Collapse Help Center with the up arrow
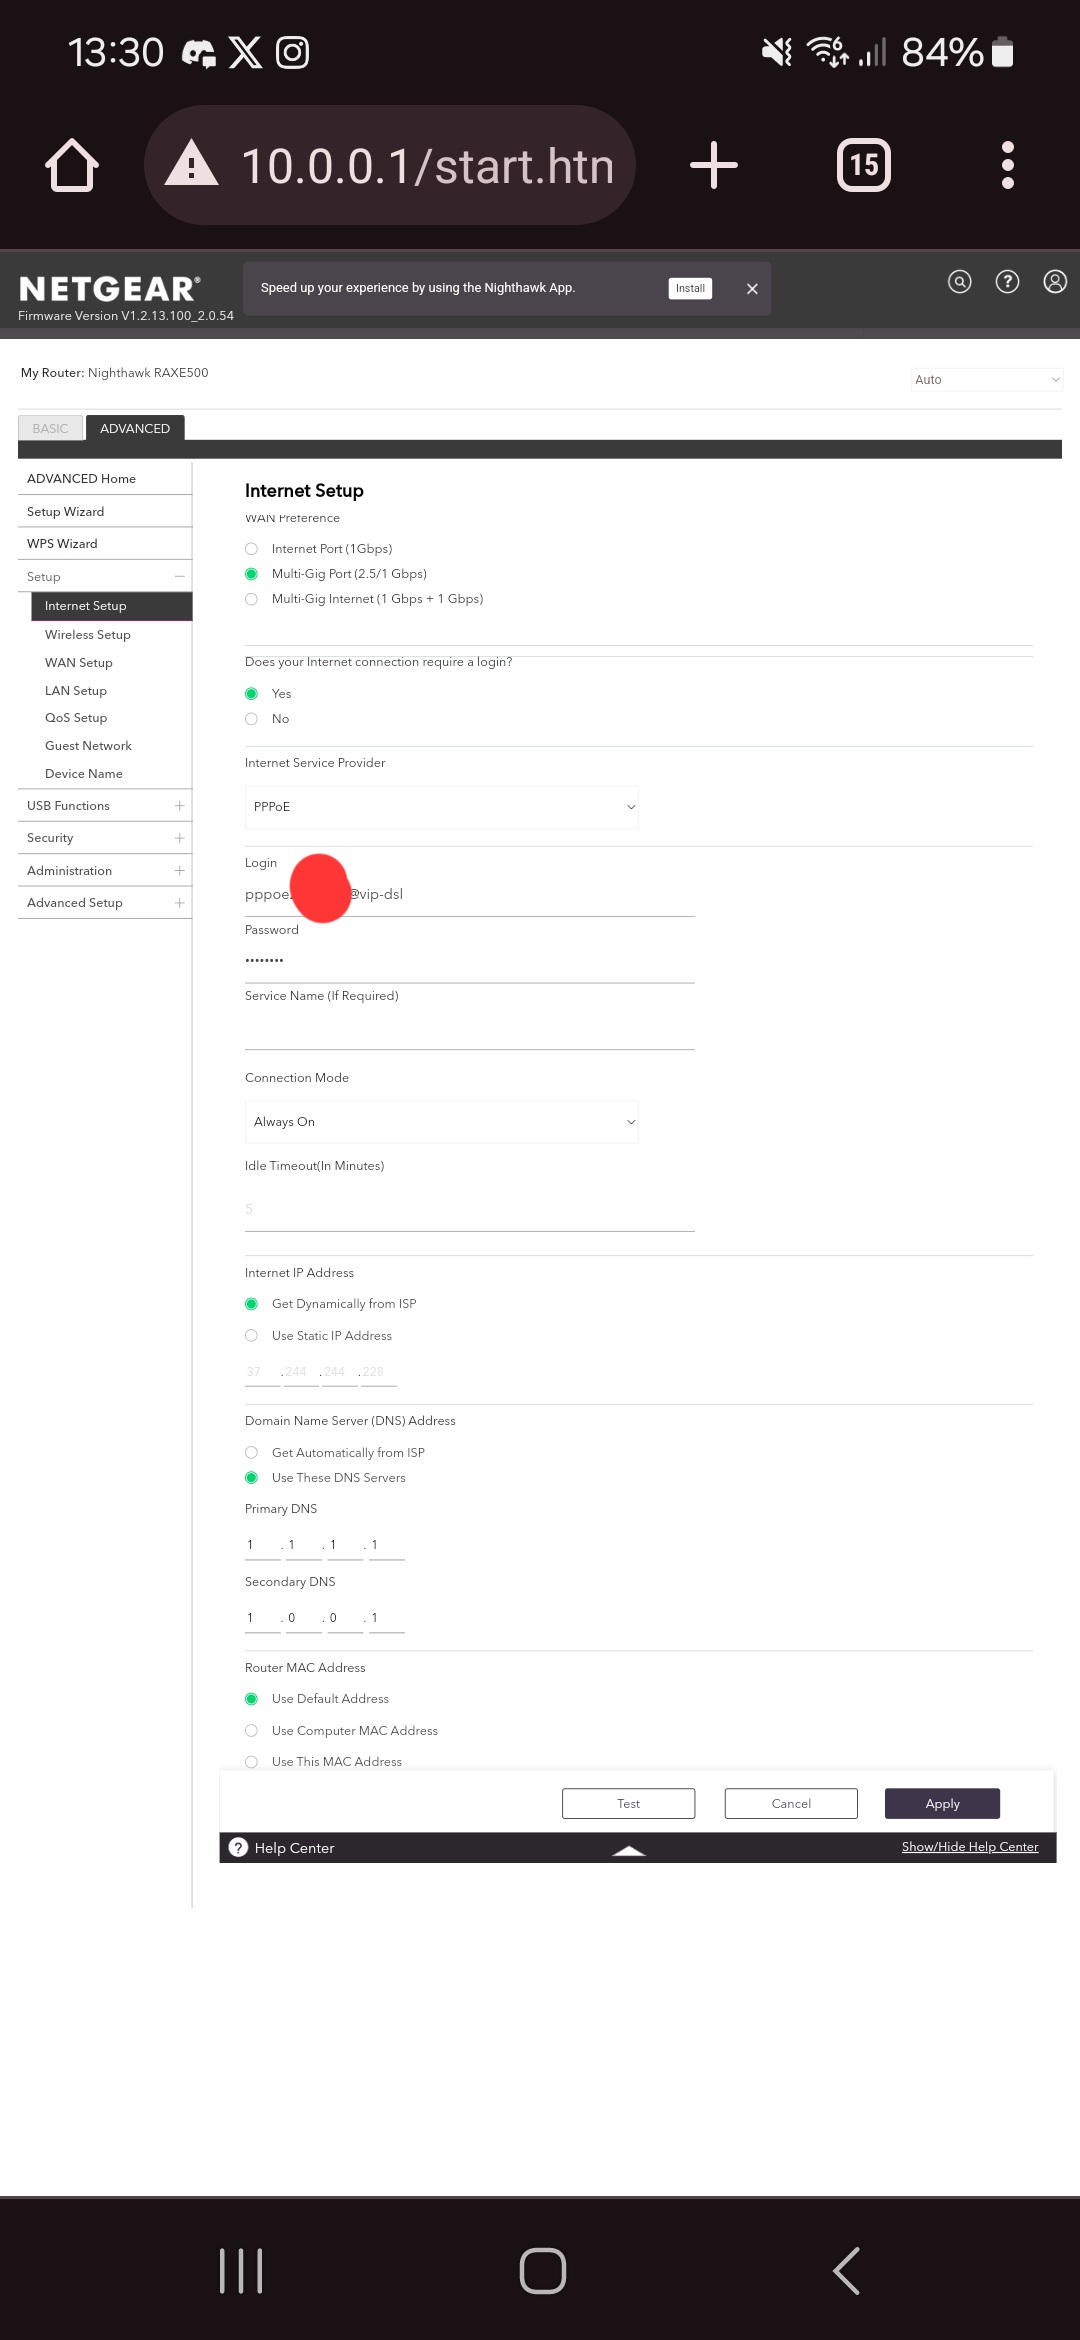The height and width of the screenshot is (2340, 1080). 629,1850
